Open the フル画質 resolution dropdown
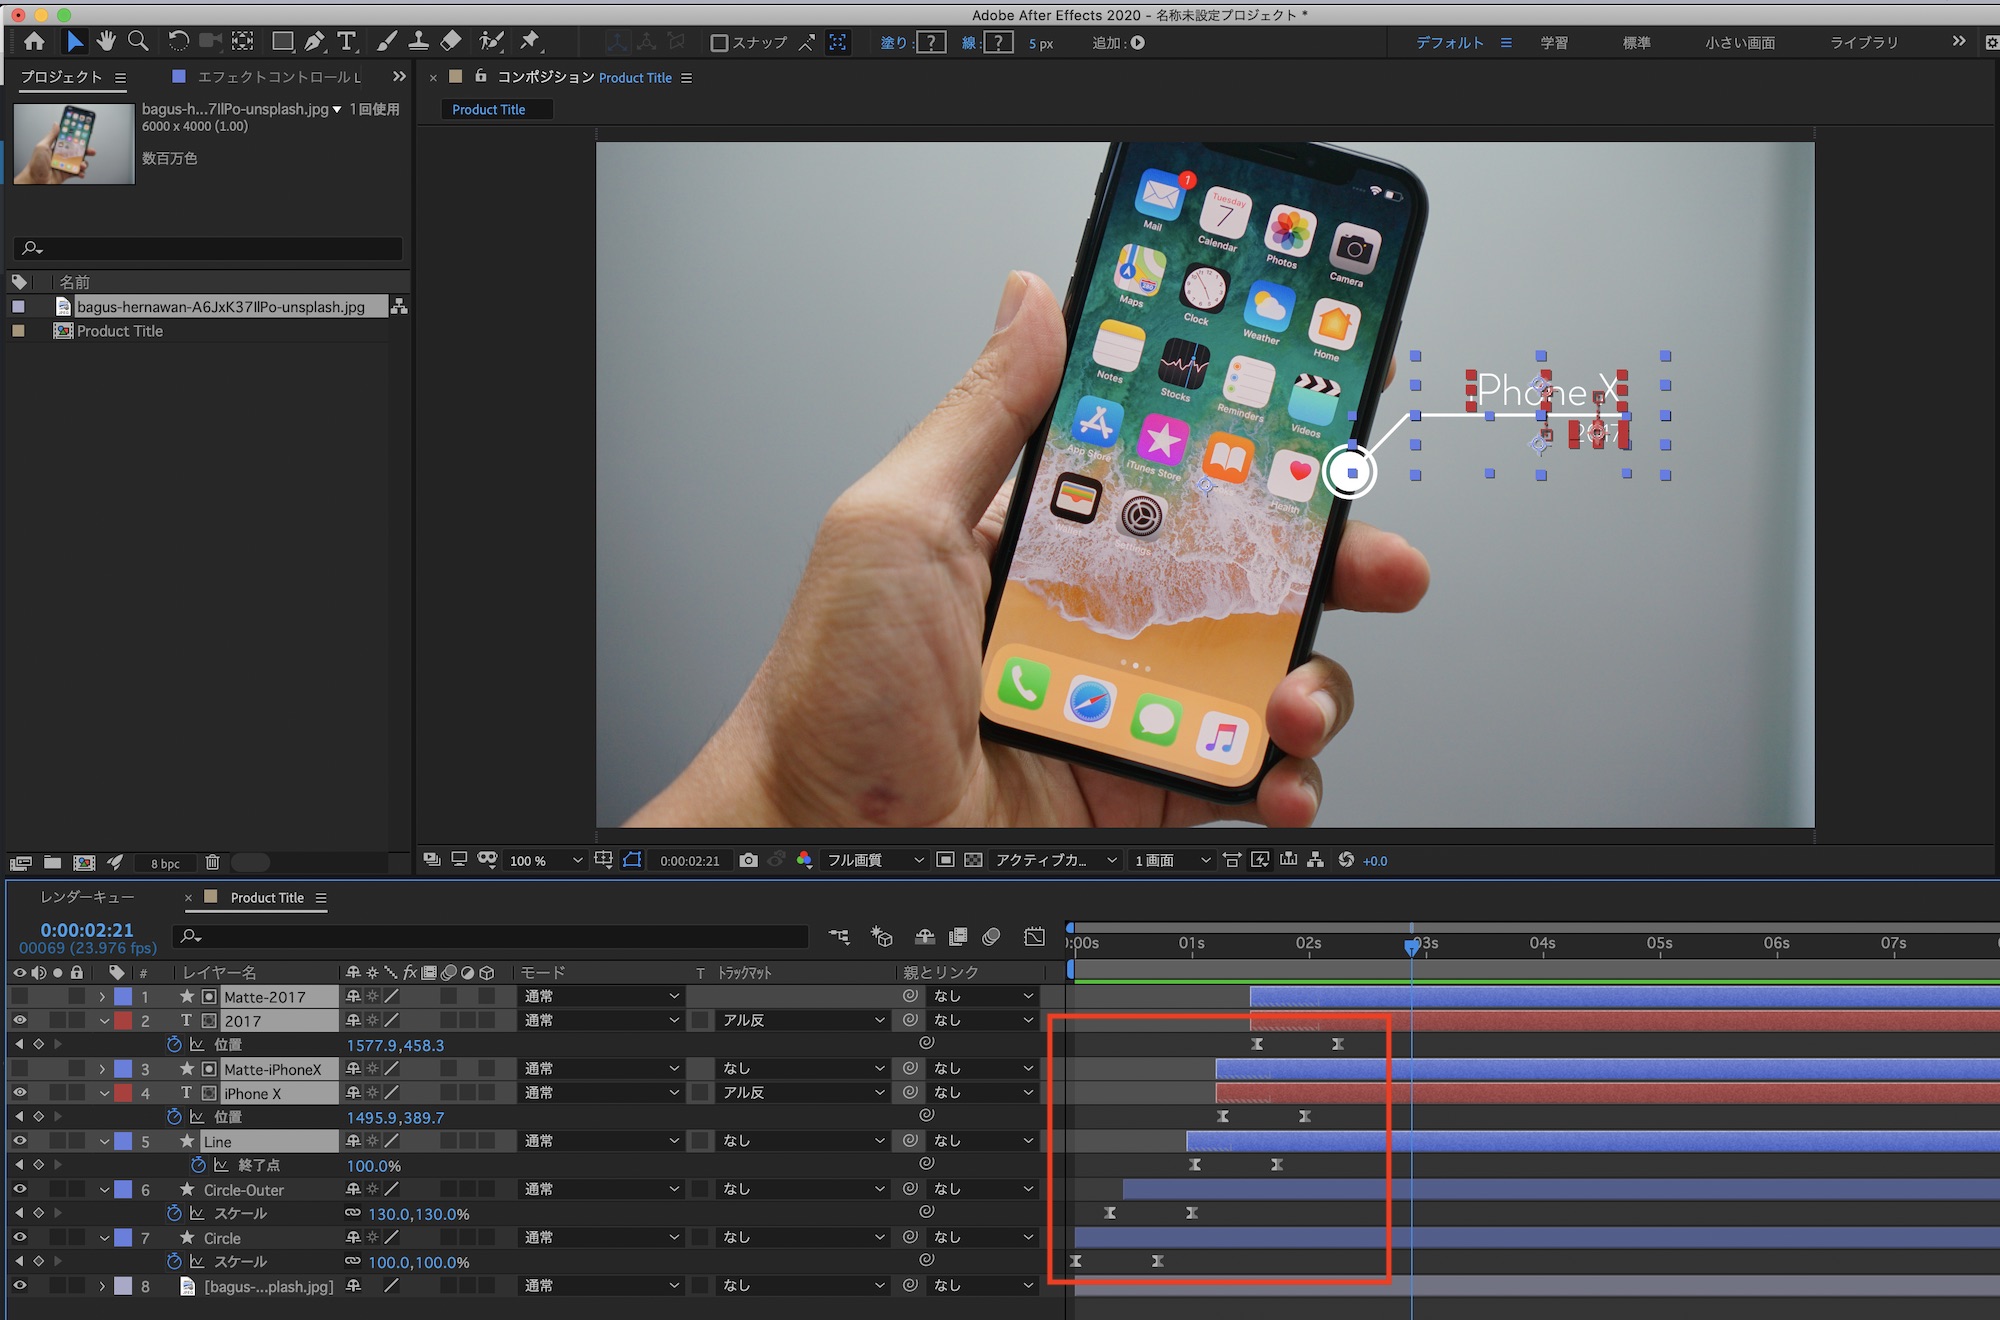Screen dimensions: 2000x1320 click(874, 860)
